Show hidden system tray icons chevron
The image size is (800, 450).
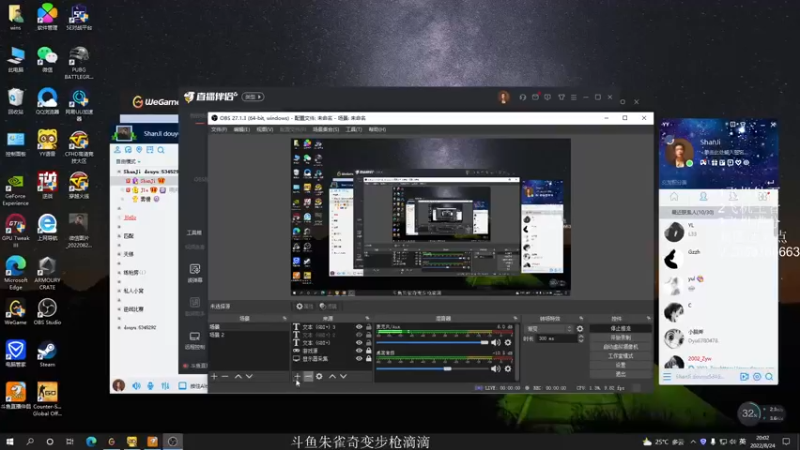pos(693,442)
